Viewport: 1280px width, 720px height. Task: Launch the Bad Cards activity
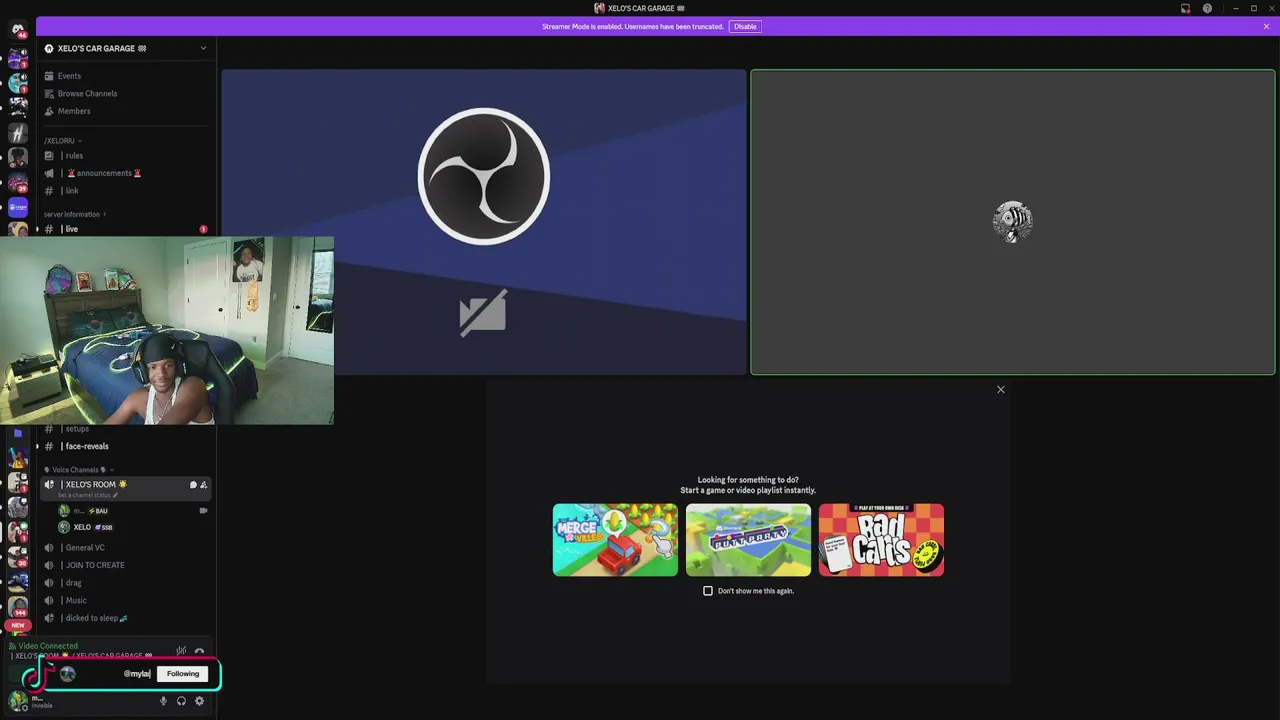881,540
